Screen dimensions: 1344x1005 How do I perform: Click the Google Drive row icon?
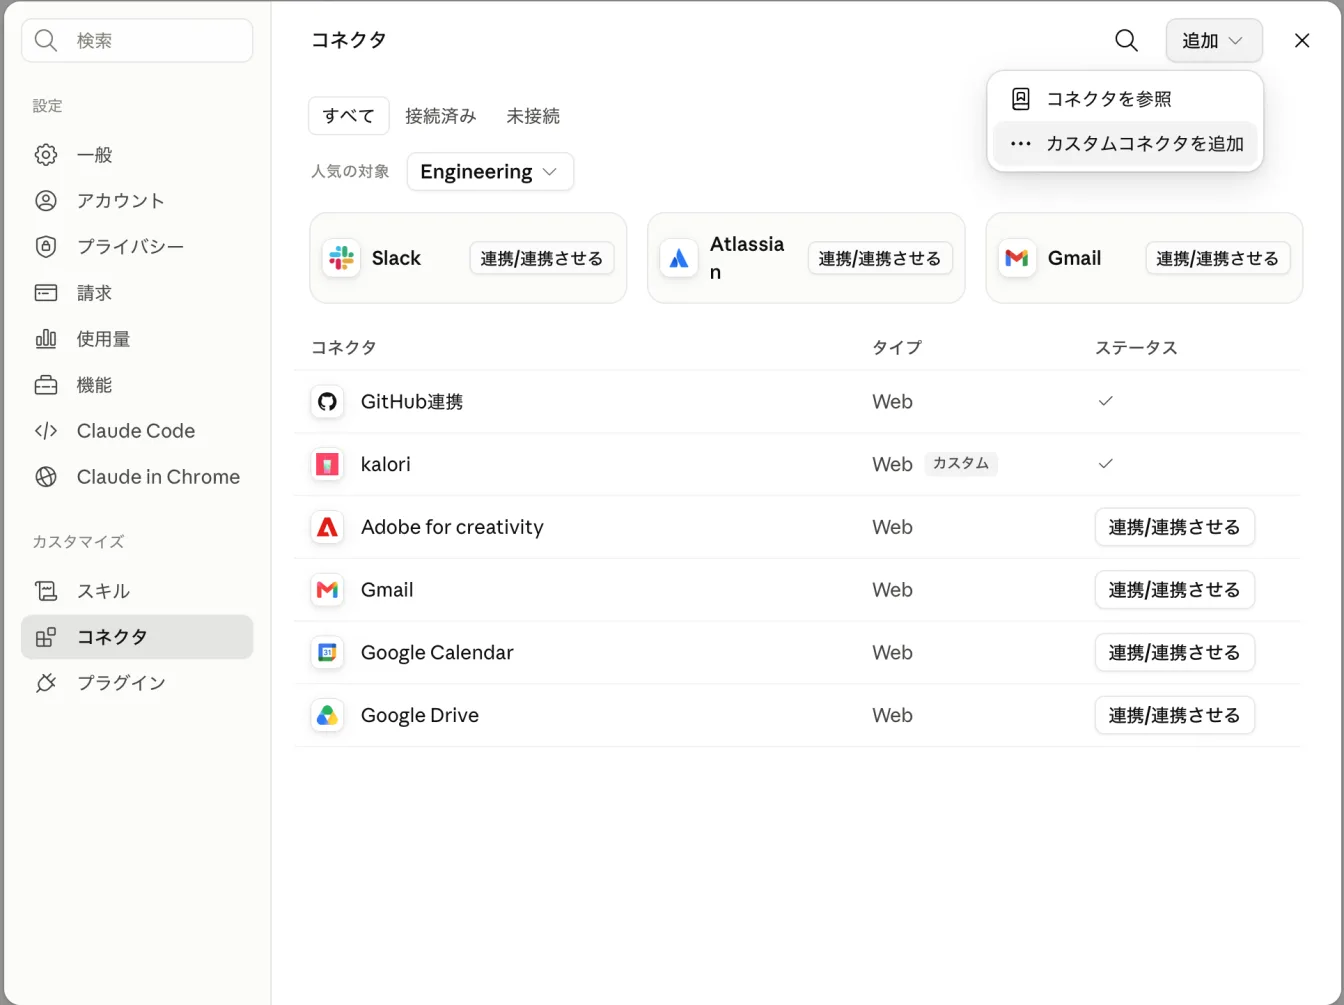coord(327,715)
